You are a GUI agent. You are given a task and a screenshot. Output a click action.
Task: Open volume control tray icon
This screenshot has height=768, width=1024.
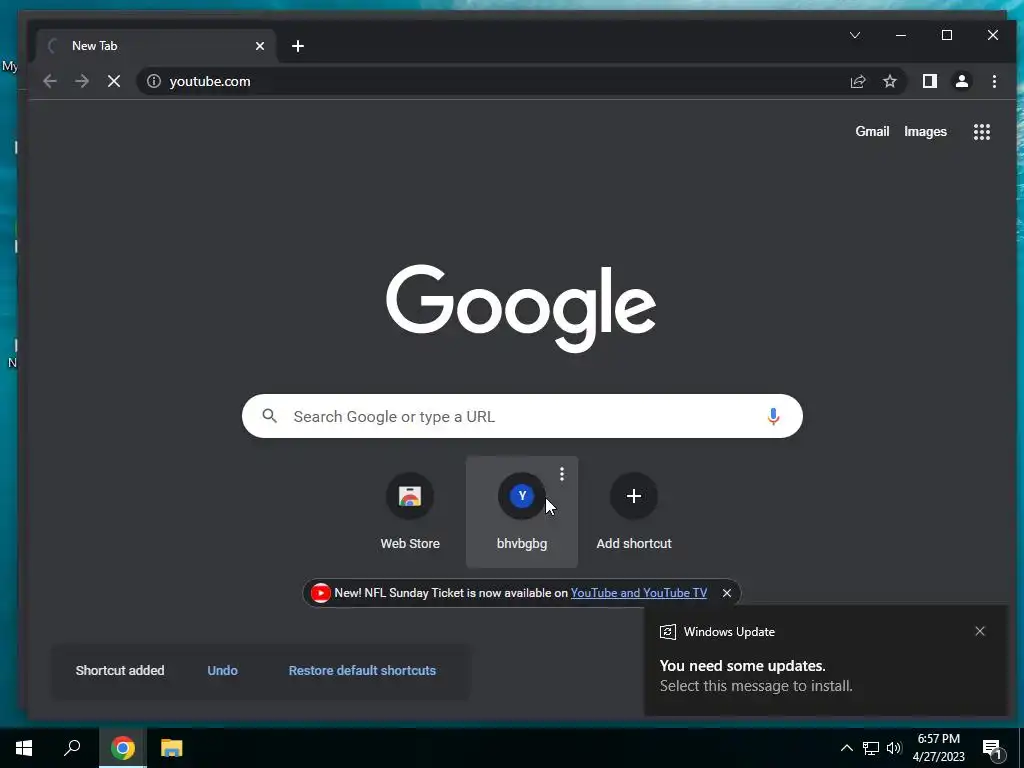(894, 748)
